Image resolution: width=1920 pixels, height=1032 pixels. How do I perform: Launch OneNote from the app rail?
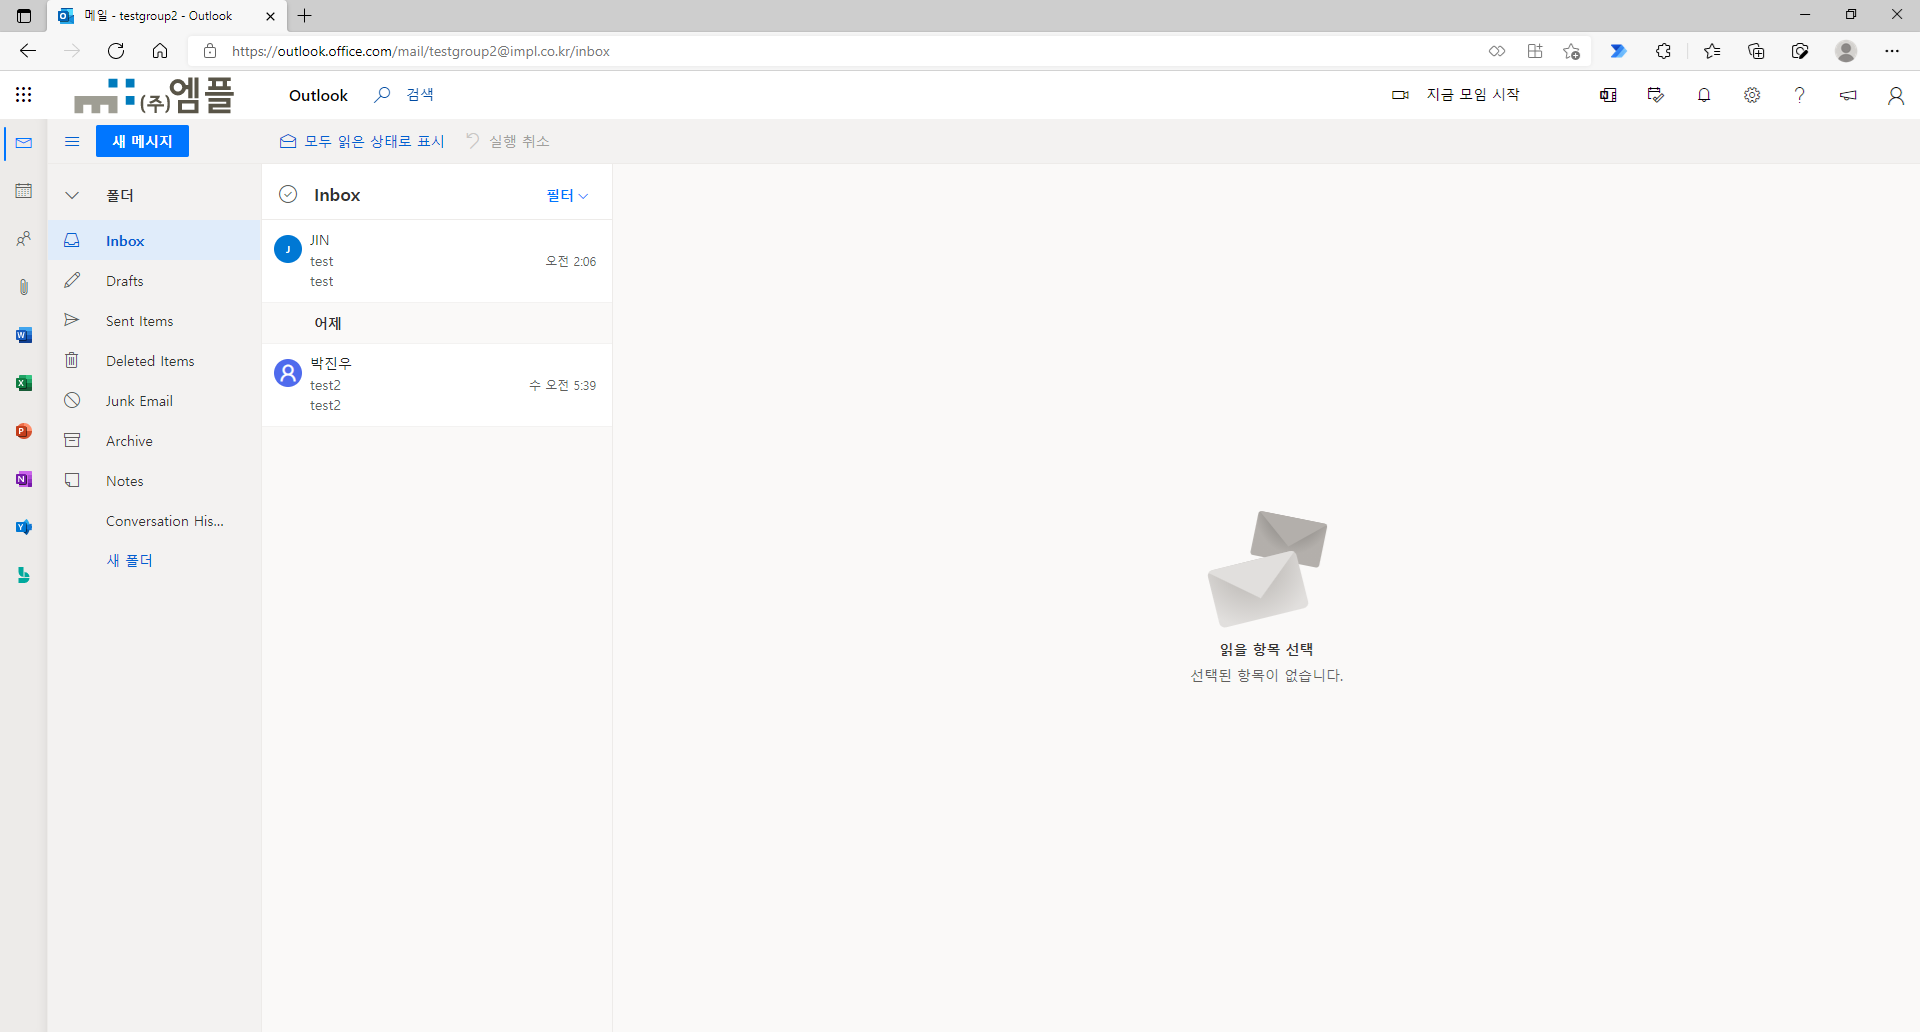tap(24, 479)
